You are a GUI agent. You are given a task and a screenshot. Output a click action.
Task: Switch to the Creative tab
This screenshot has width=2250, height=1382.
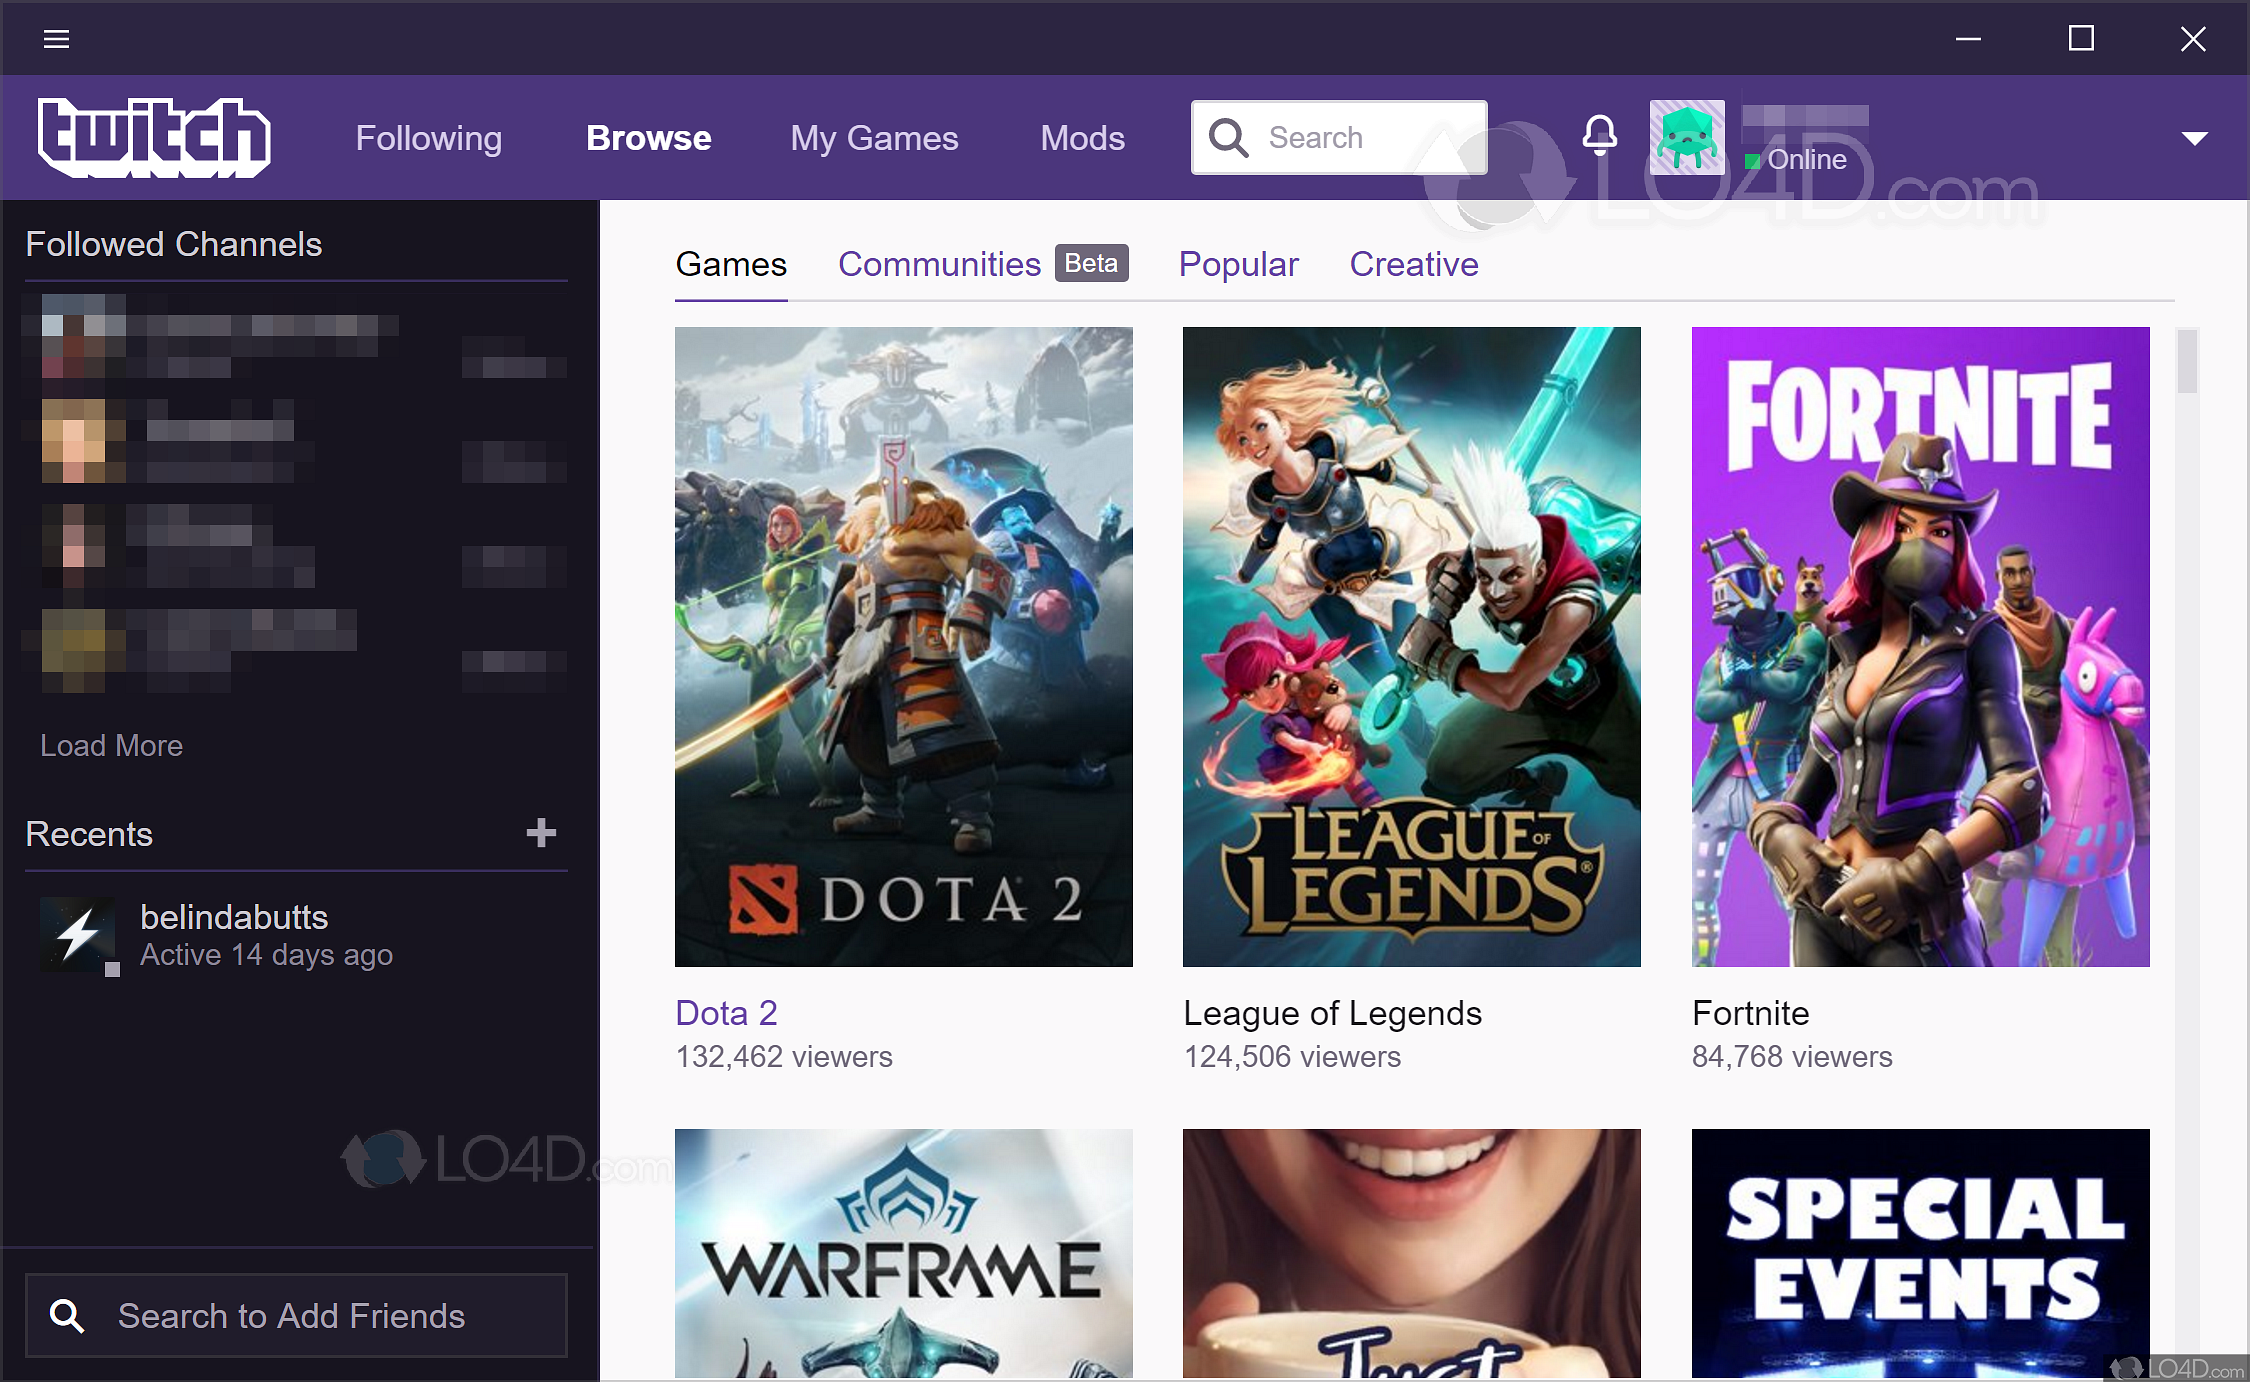pyautogui.click(x=1414, y=264)
